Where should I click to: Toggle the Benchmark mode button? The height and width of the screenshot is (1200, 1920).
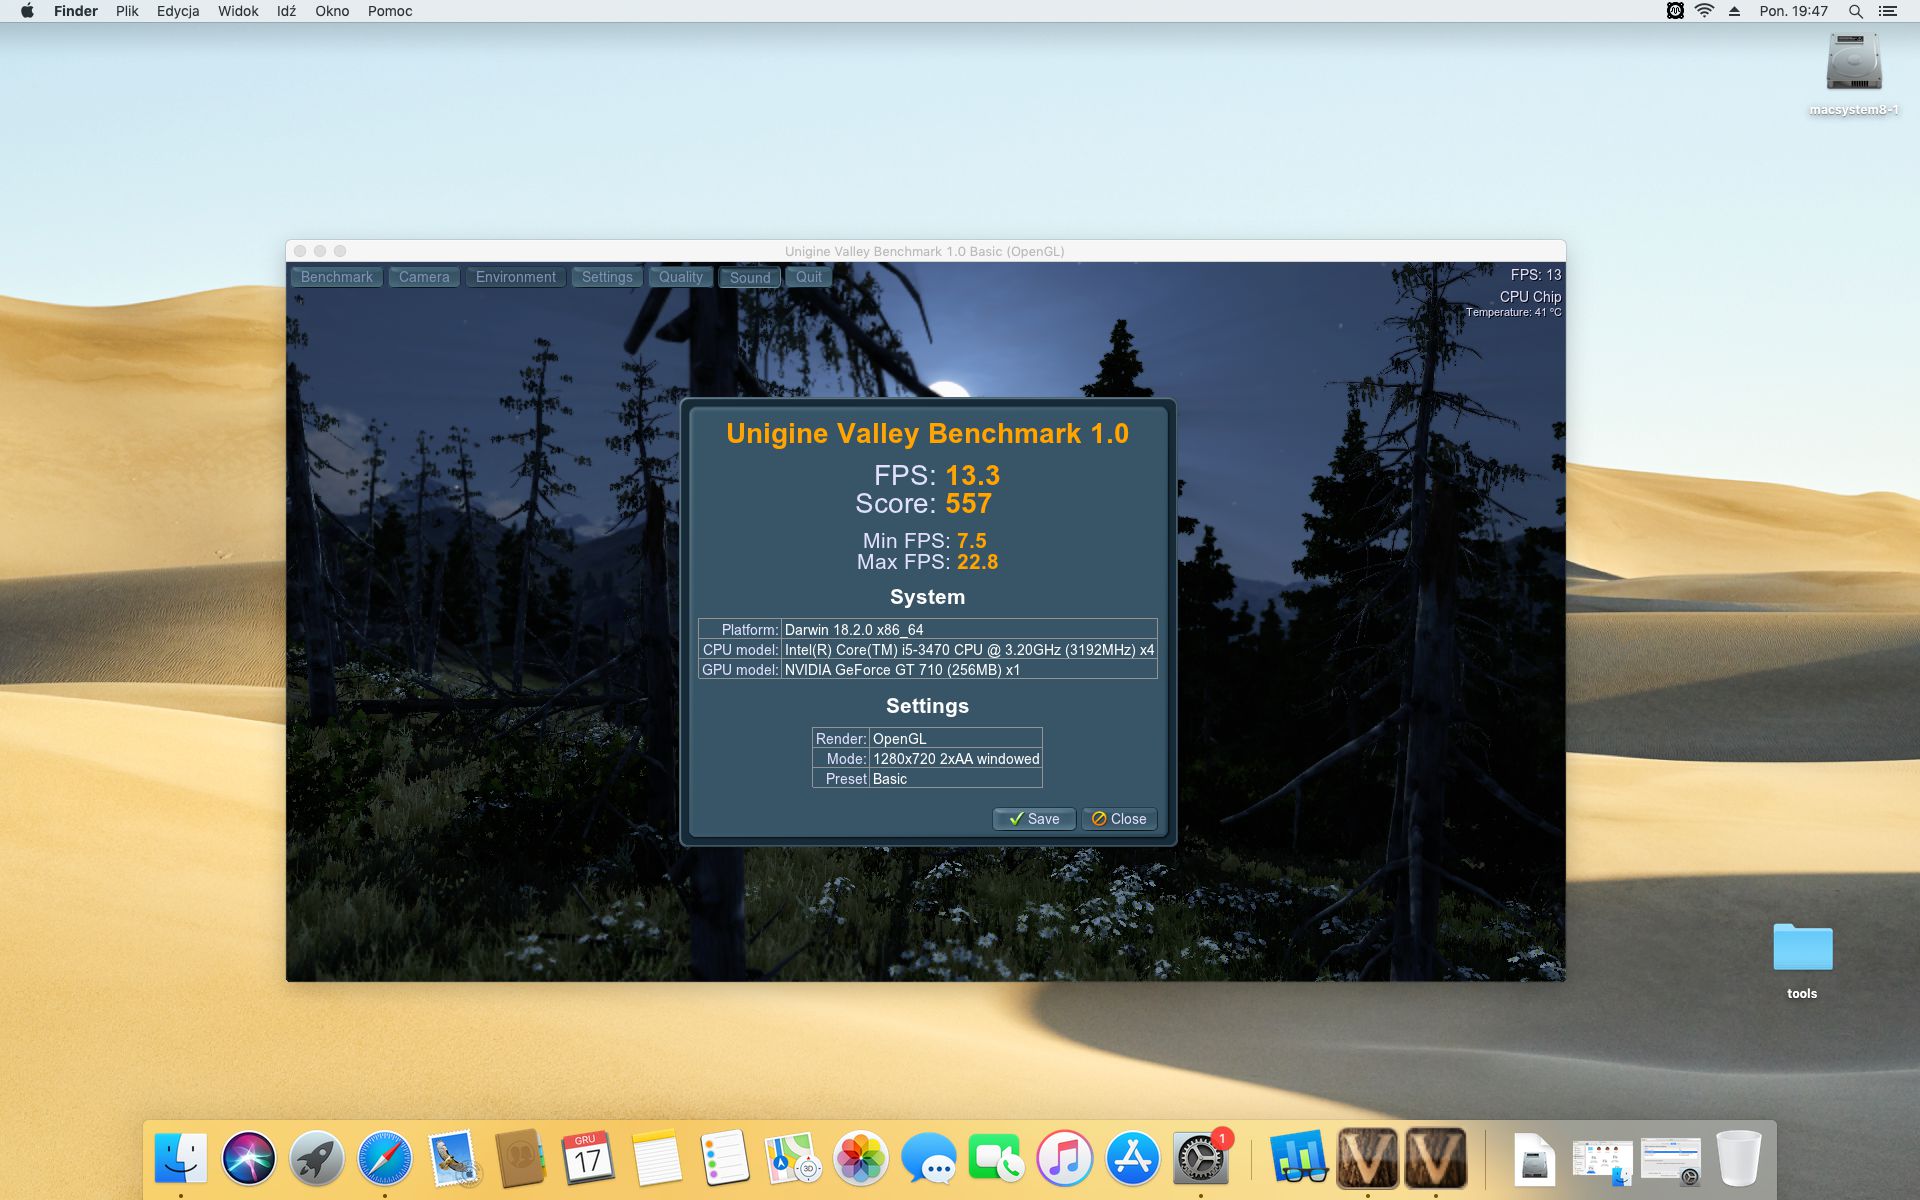pos(336,277)
